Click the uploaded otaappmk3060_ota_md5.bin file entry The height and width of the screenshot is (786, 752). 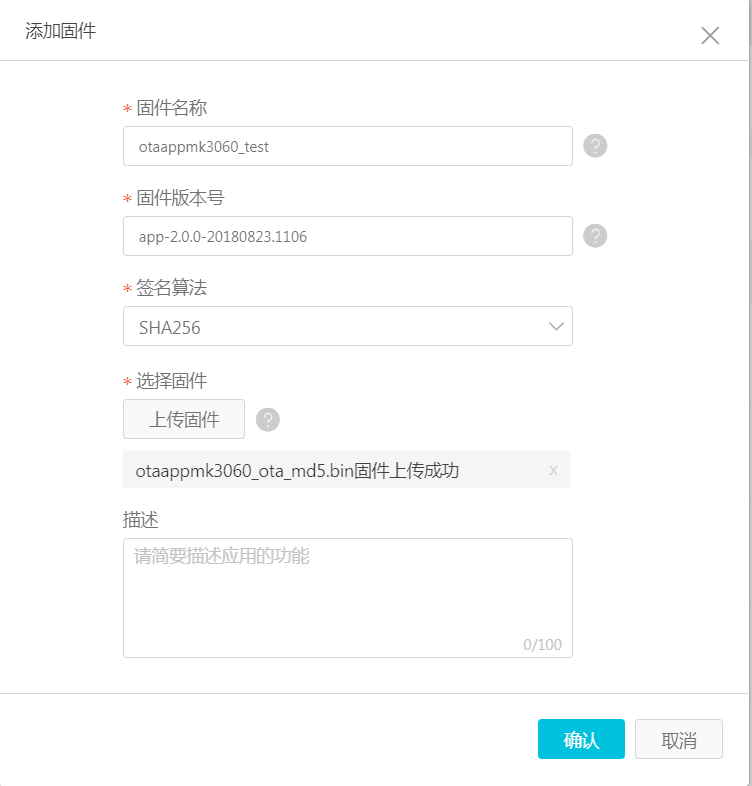298,470
